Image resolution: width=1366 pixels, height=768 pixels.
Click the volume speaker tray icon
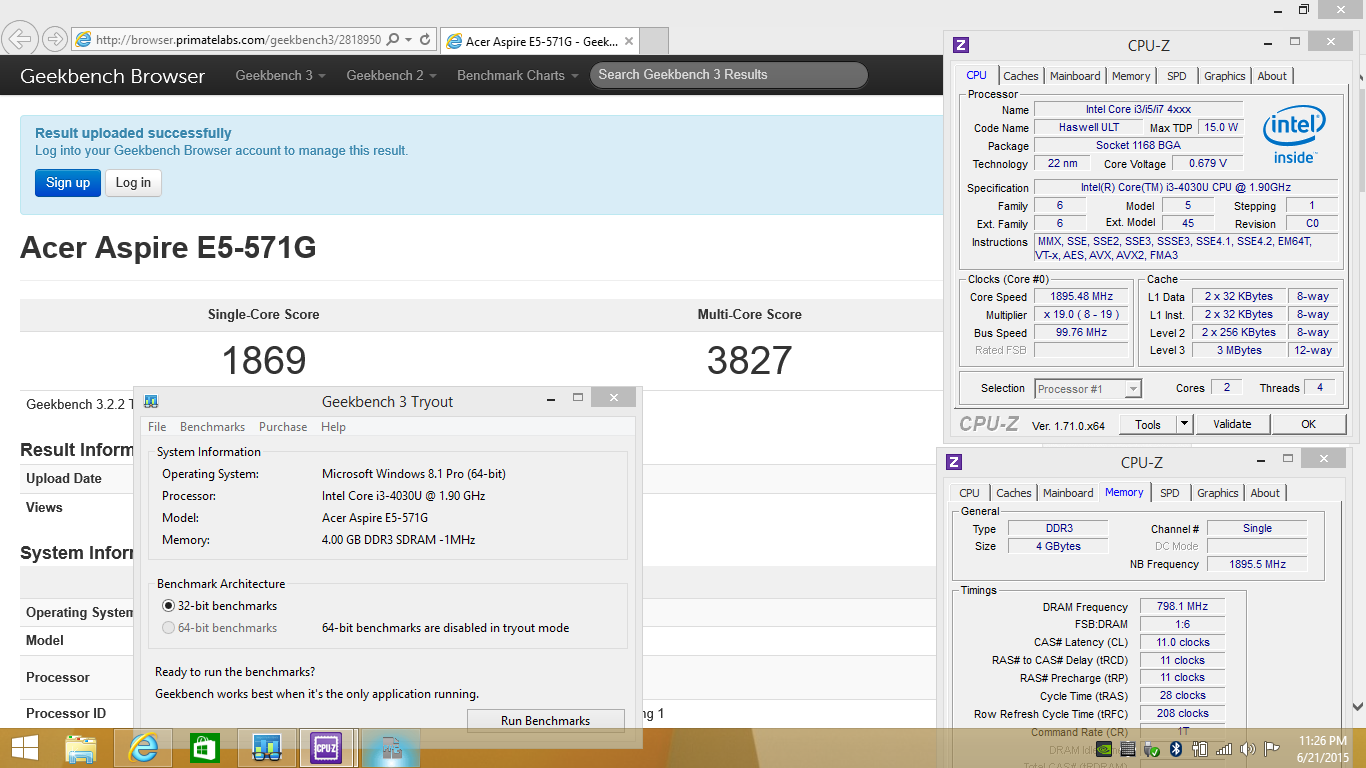[1248, 749]
